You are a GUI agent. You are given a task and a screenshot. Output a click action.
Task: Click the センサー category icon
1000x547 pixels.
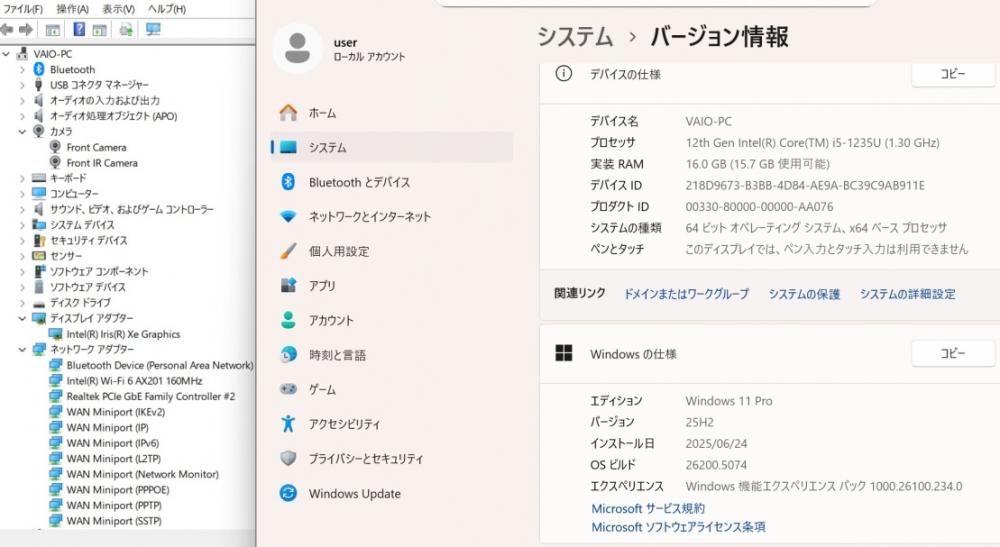[39, 256]
